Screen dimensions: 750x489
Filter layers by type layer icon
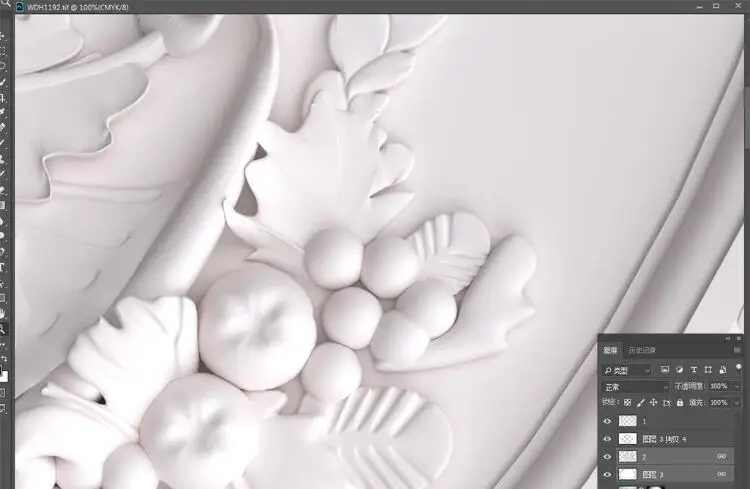[694, 369]
